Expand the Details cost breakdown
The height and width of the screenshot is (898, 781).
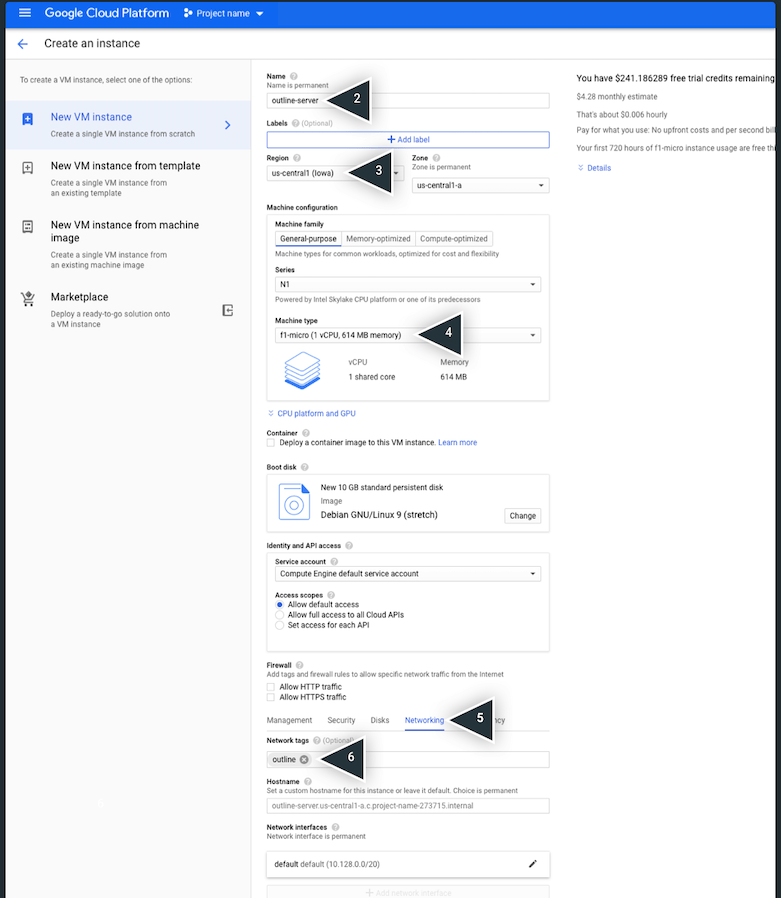(x=594, y=168)
